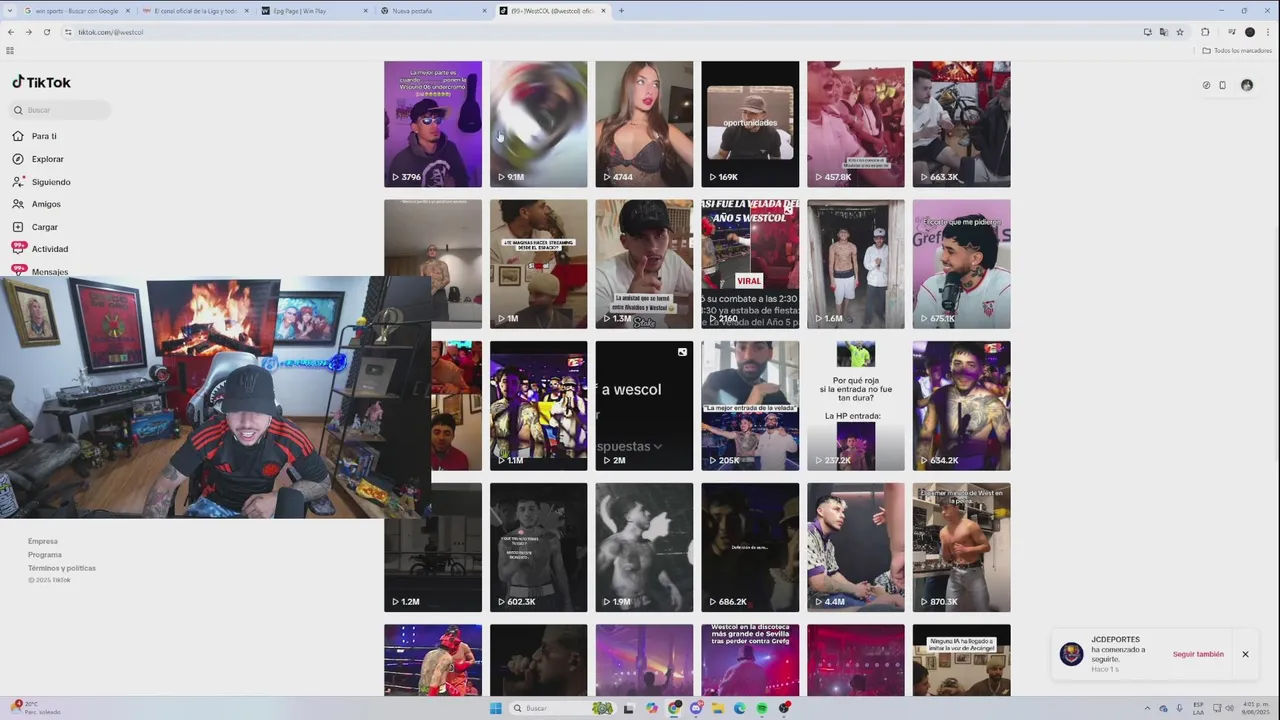Open the video with 457.8K views
Screen dimensions: 1280x720
[x=856, y=124]
